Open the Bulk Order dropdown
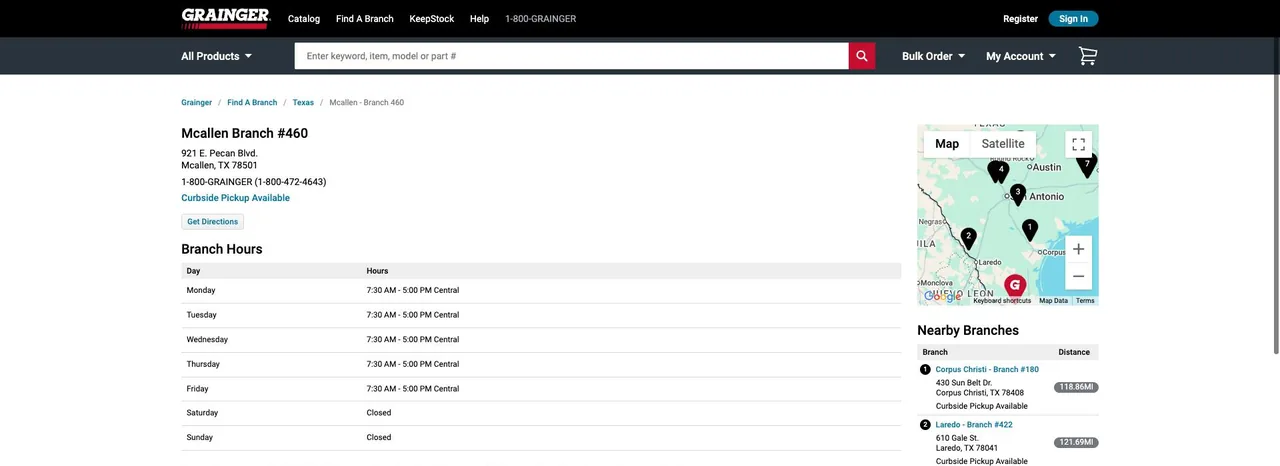The image size is (1280, 466). [933, 56]
